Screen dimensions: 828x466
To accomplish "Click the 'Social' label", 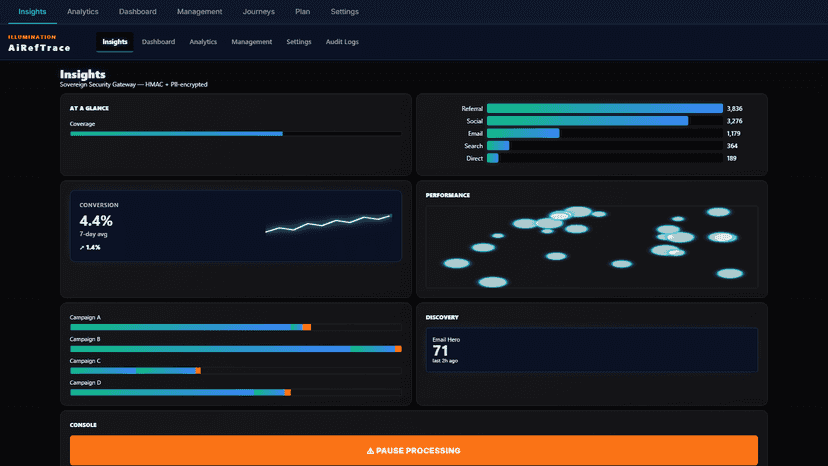I will [475, 121].
